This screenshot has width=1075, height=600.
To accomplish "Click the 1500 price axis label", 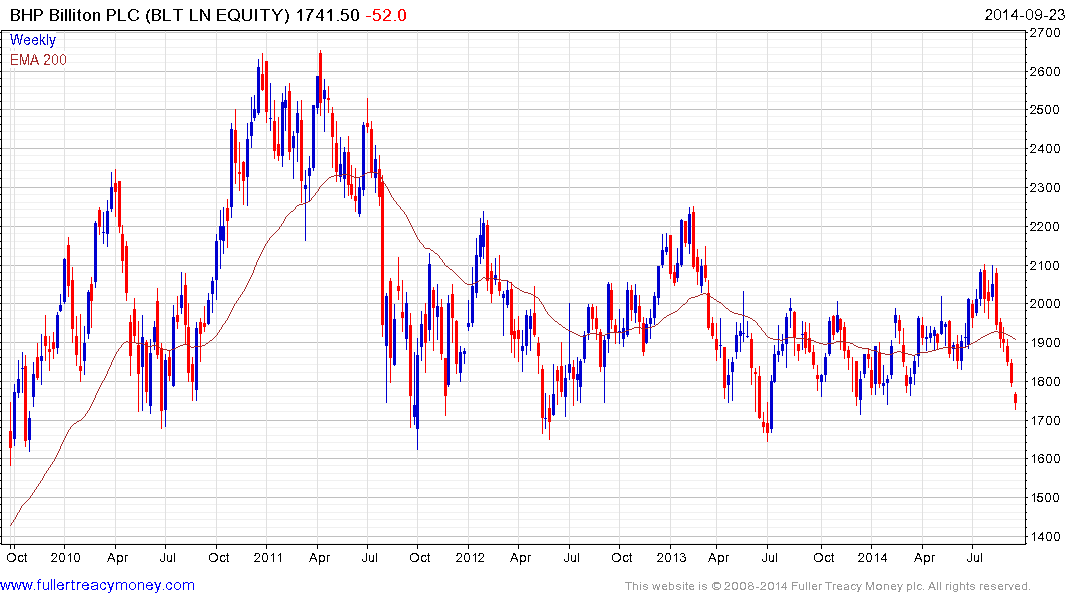I will [1046, 498].
